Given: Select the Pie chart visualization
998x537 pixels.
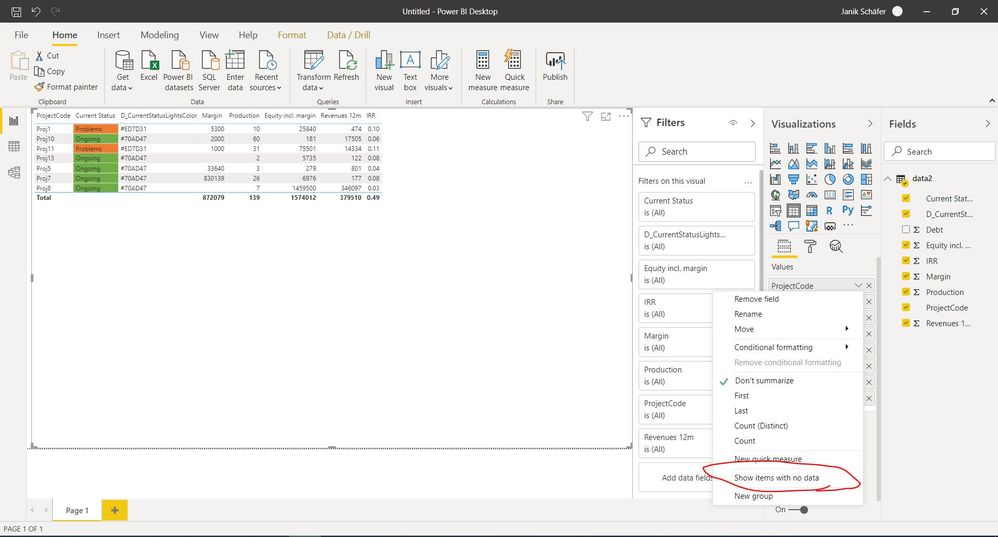Looking at the screenshot, I should [829, 179].
